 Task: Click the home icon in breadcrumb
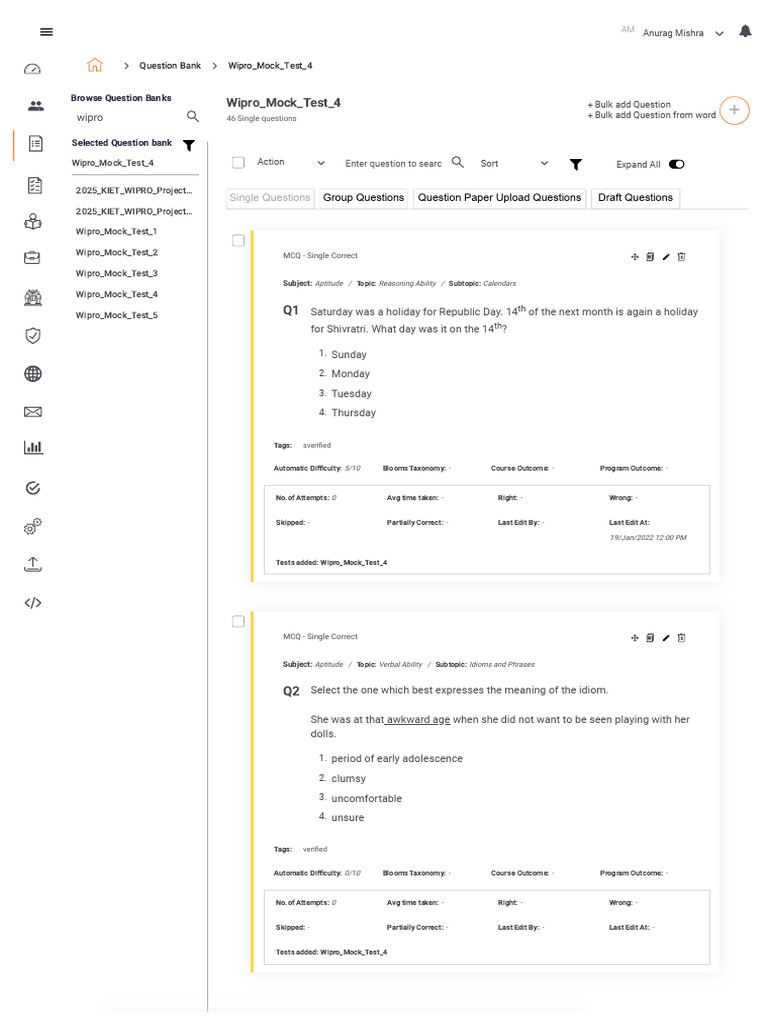click(95, 65)
